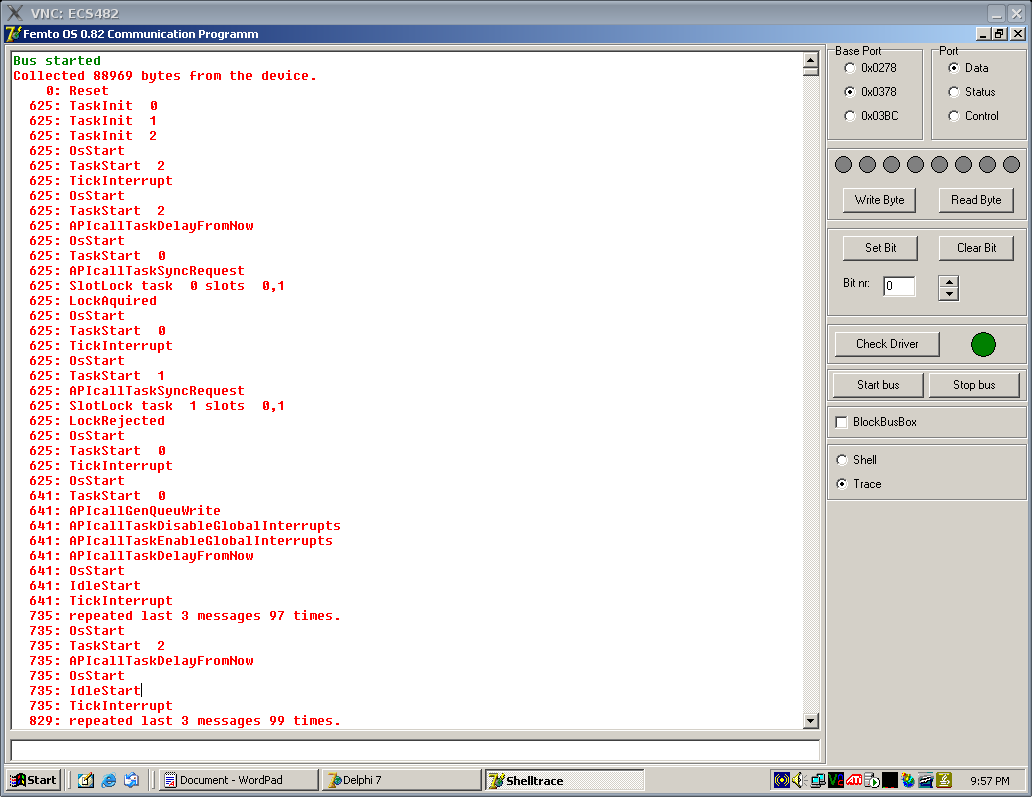Switch to Shelltrace taskbar item
This screenshot has width=1032, height=797.
point(565,780)
